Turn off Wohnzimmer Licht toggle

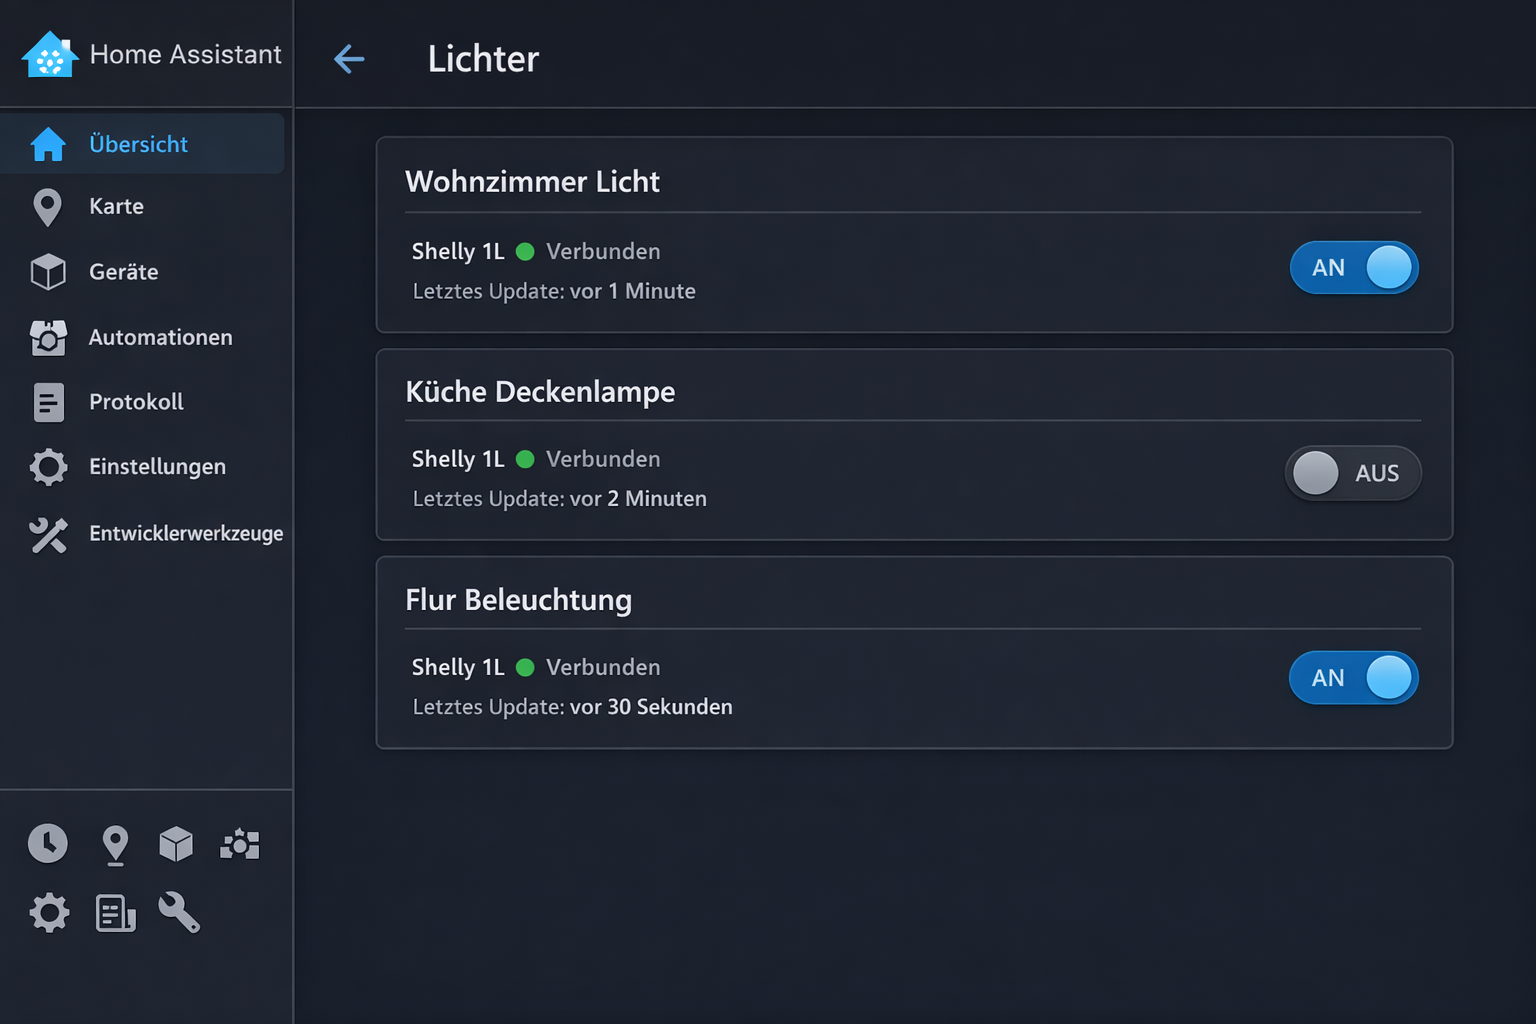[1354, 268]
